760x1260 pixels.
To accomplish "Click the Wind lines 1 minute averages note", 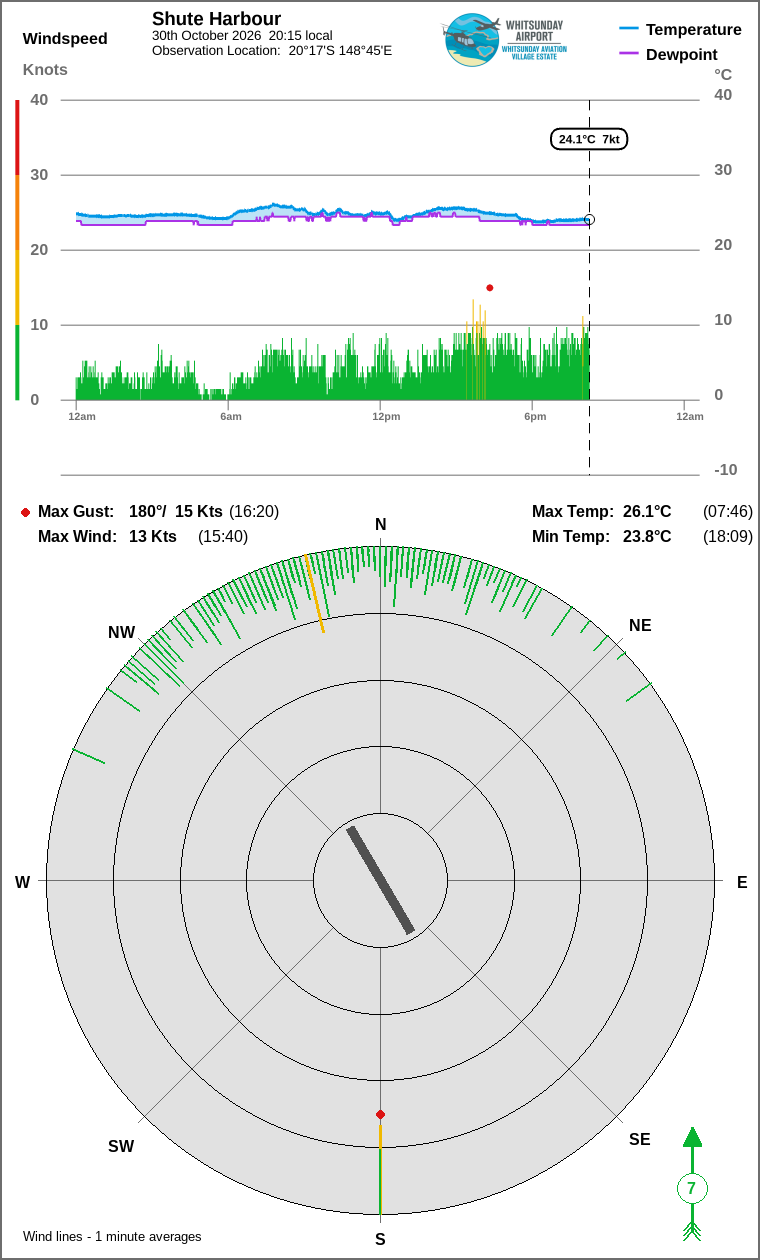I will (x=112, y=1237).
